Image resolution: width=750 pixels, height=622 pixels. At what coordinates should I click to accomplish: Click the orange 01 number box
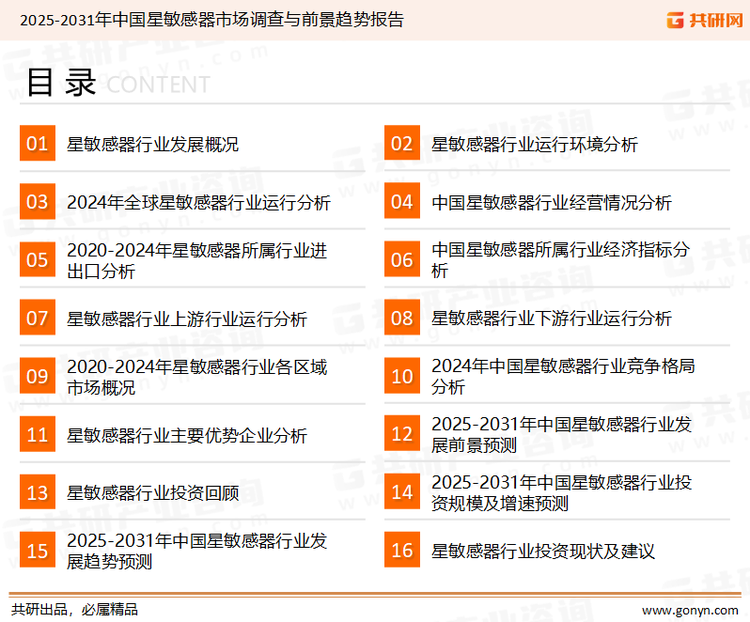click(37, 143)
